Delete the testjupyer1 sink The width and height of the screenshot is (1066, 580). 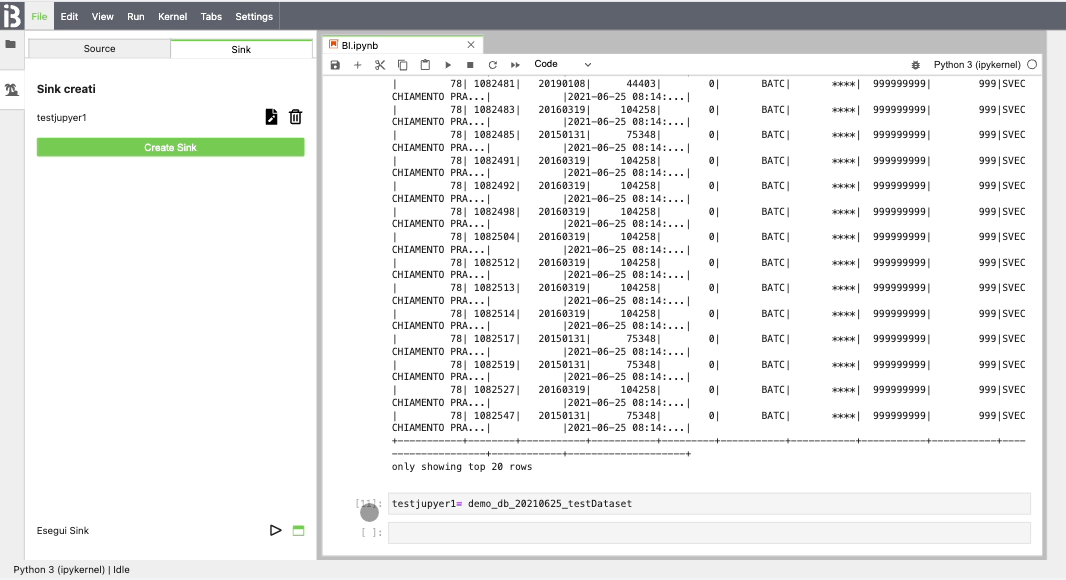click(295, 116)
